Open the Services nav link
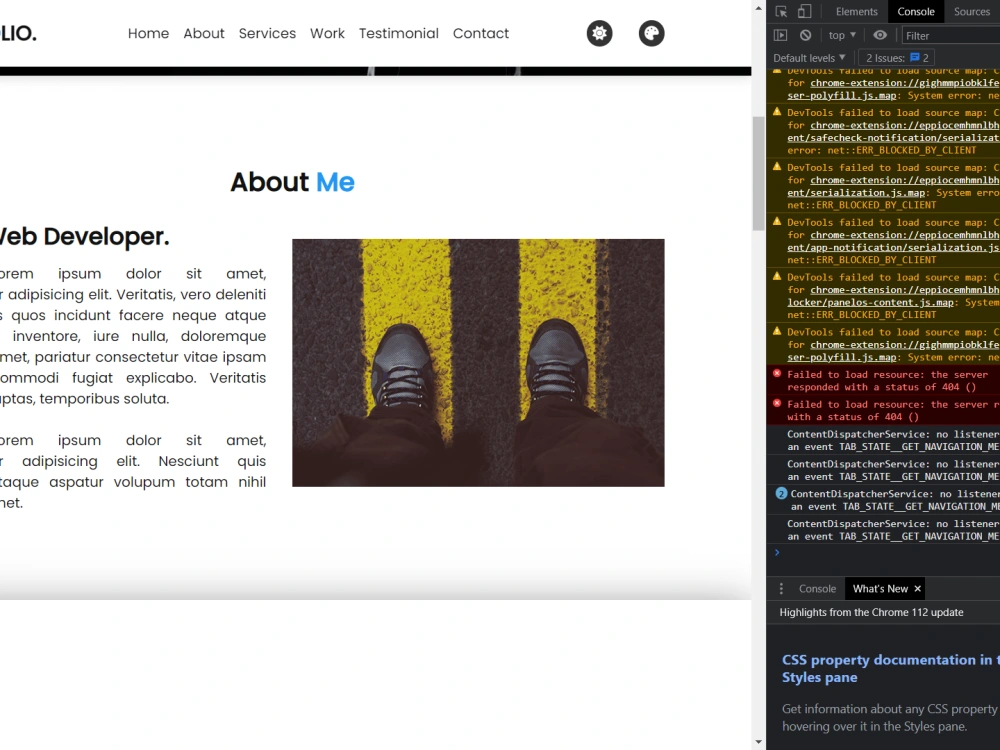The image size is (1000, 750). click(x=267, y=33)
